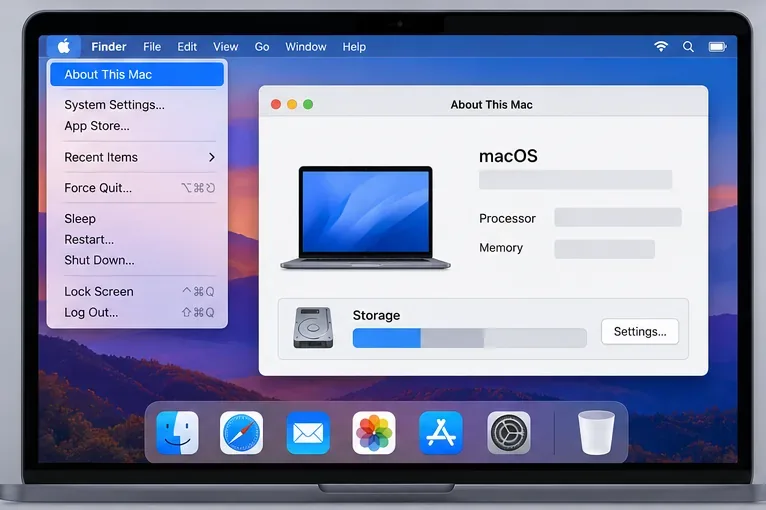Click the Processor label
This screenshot has height=510, width=766.
(507, 218)
